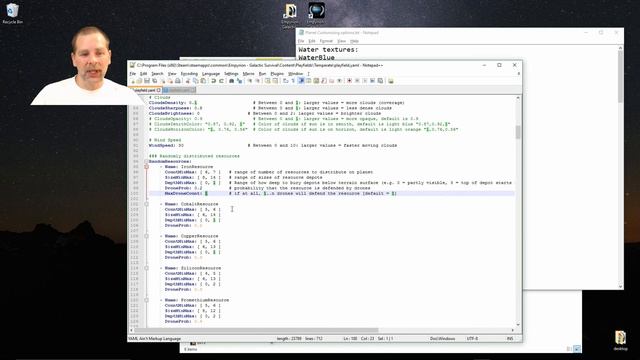Open Function List from toolbar icon
640x360 pixels.
tap(324, 81)
